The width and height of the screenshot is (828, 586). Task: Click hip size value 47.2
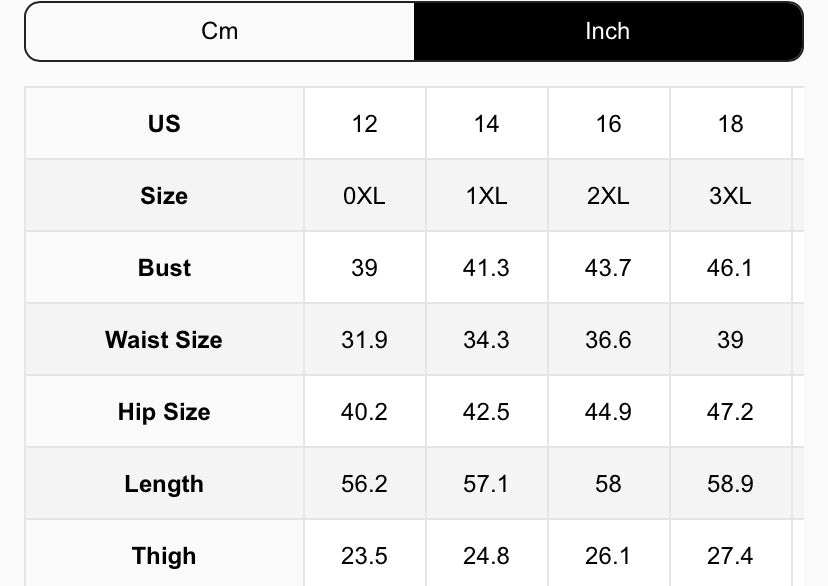(x=730, y=411)
